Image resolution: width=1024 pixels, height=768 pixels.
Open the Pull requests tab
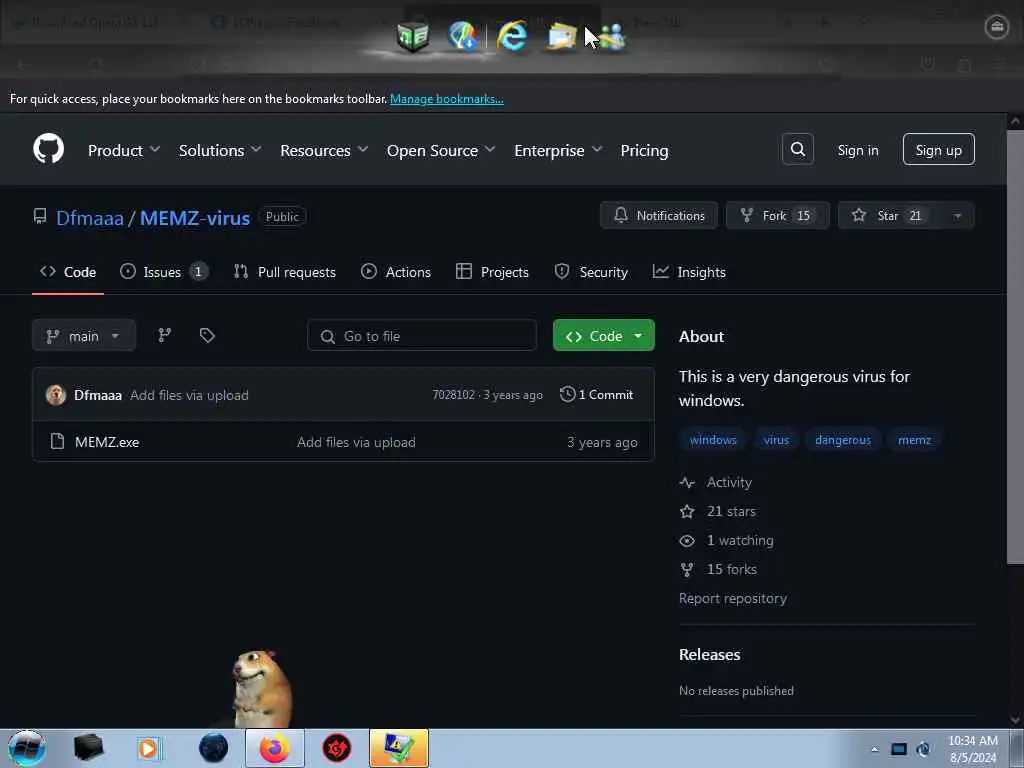pyautogui.click(x=285, y=272)
